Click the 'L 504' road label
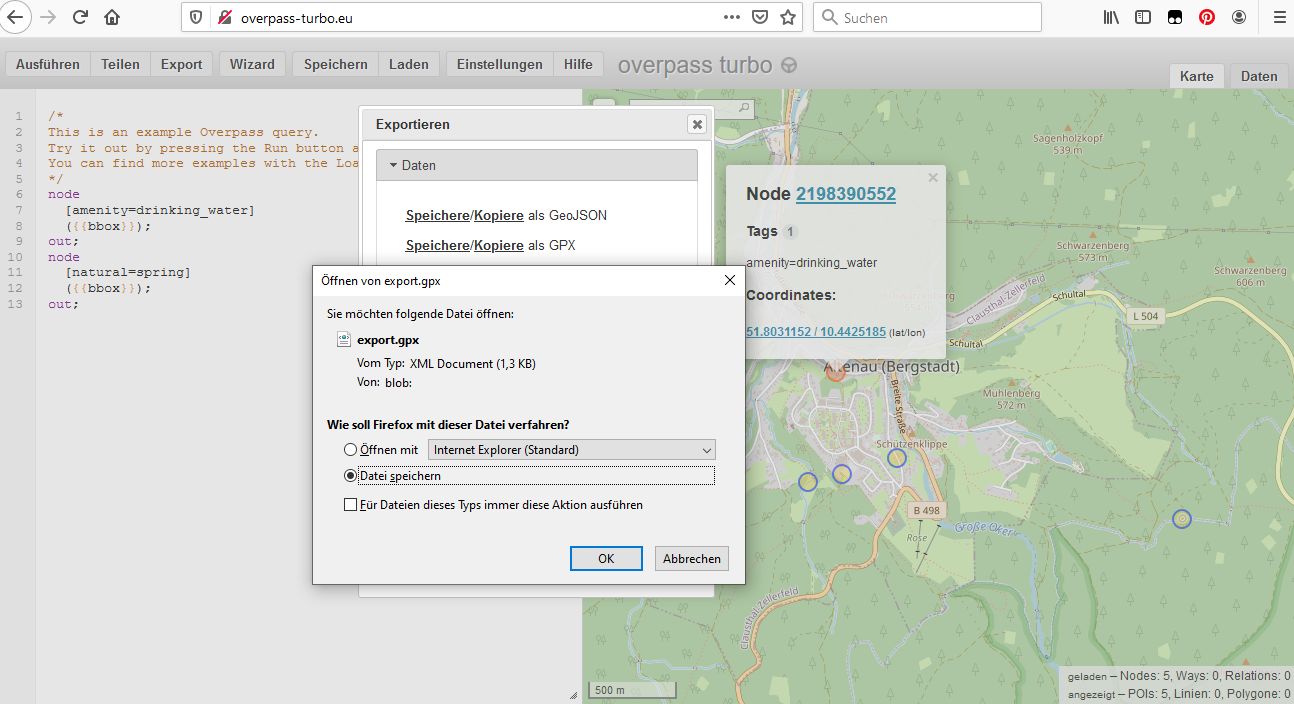 pyautogui.click(x=1146, y=316)
